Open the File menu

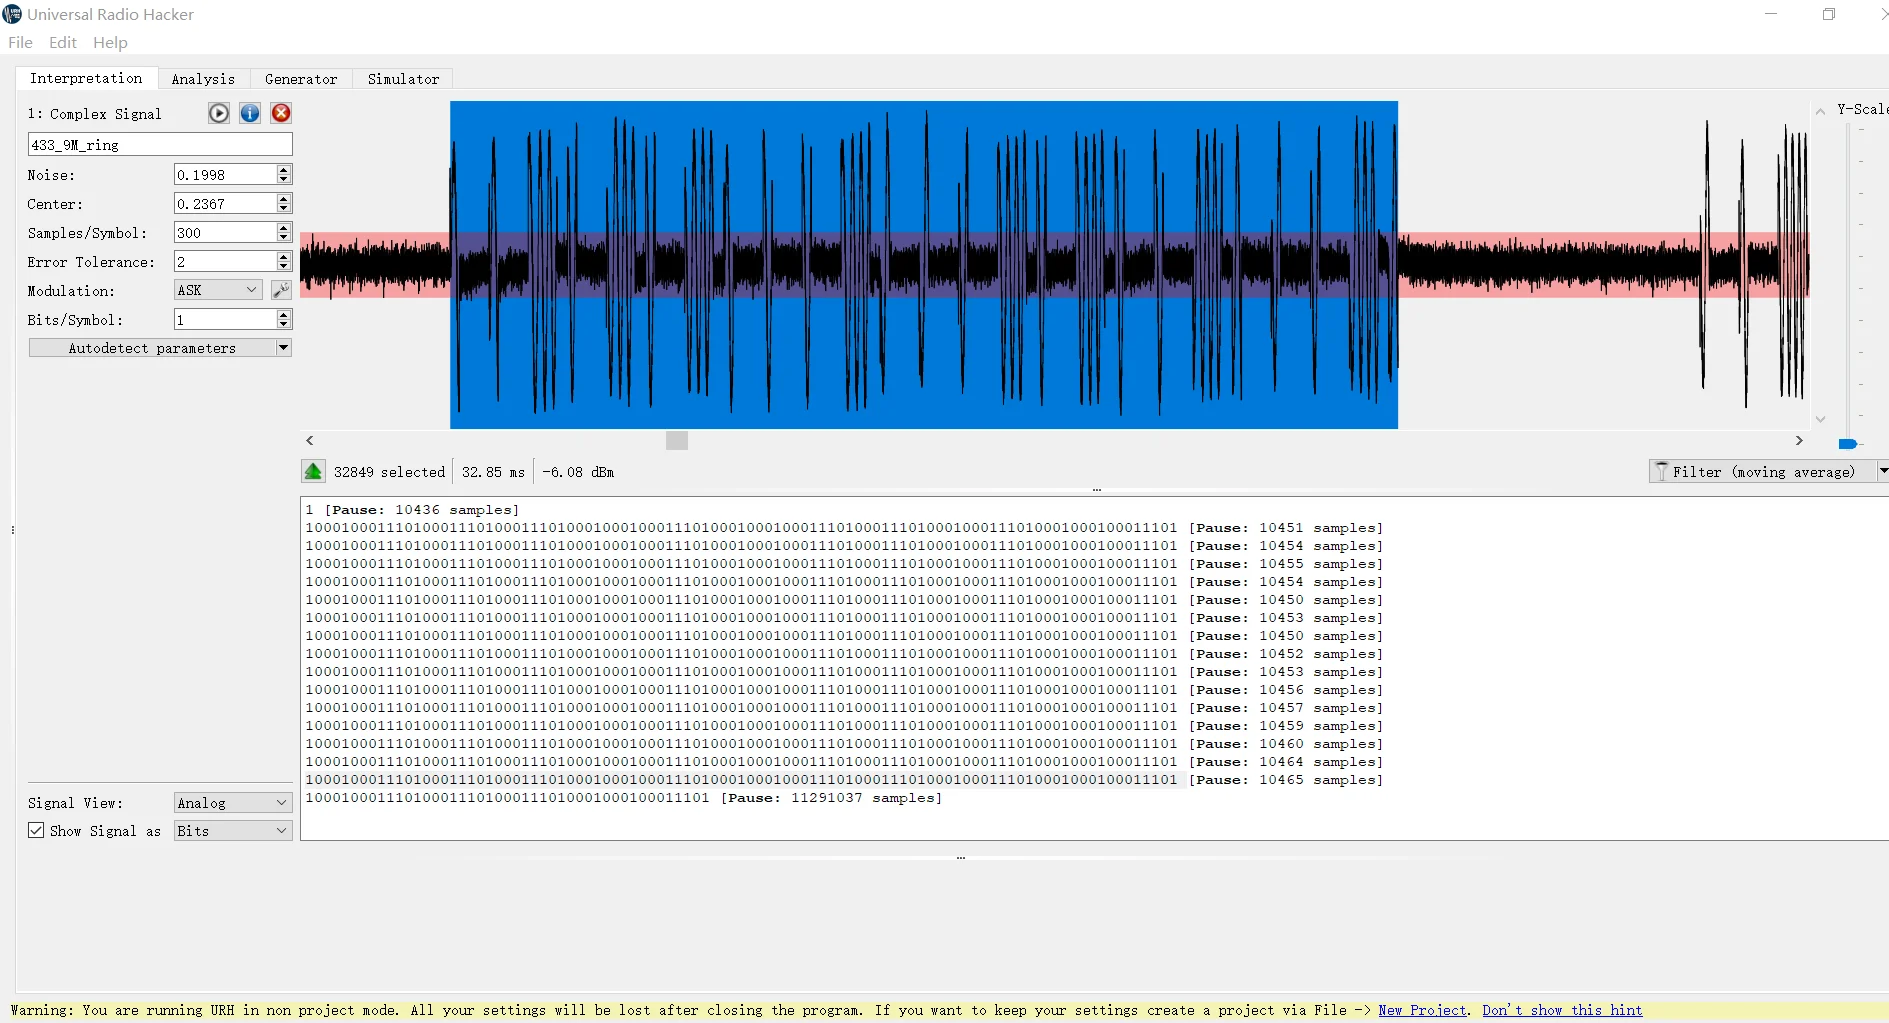tap(20, 43)
